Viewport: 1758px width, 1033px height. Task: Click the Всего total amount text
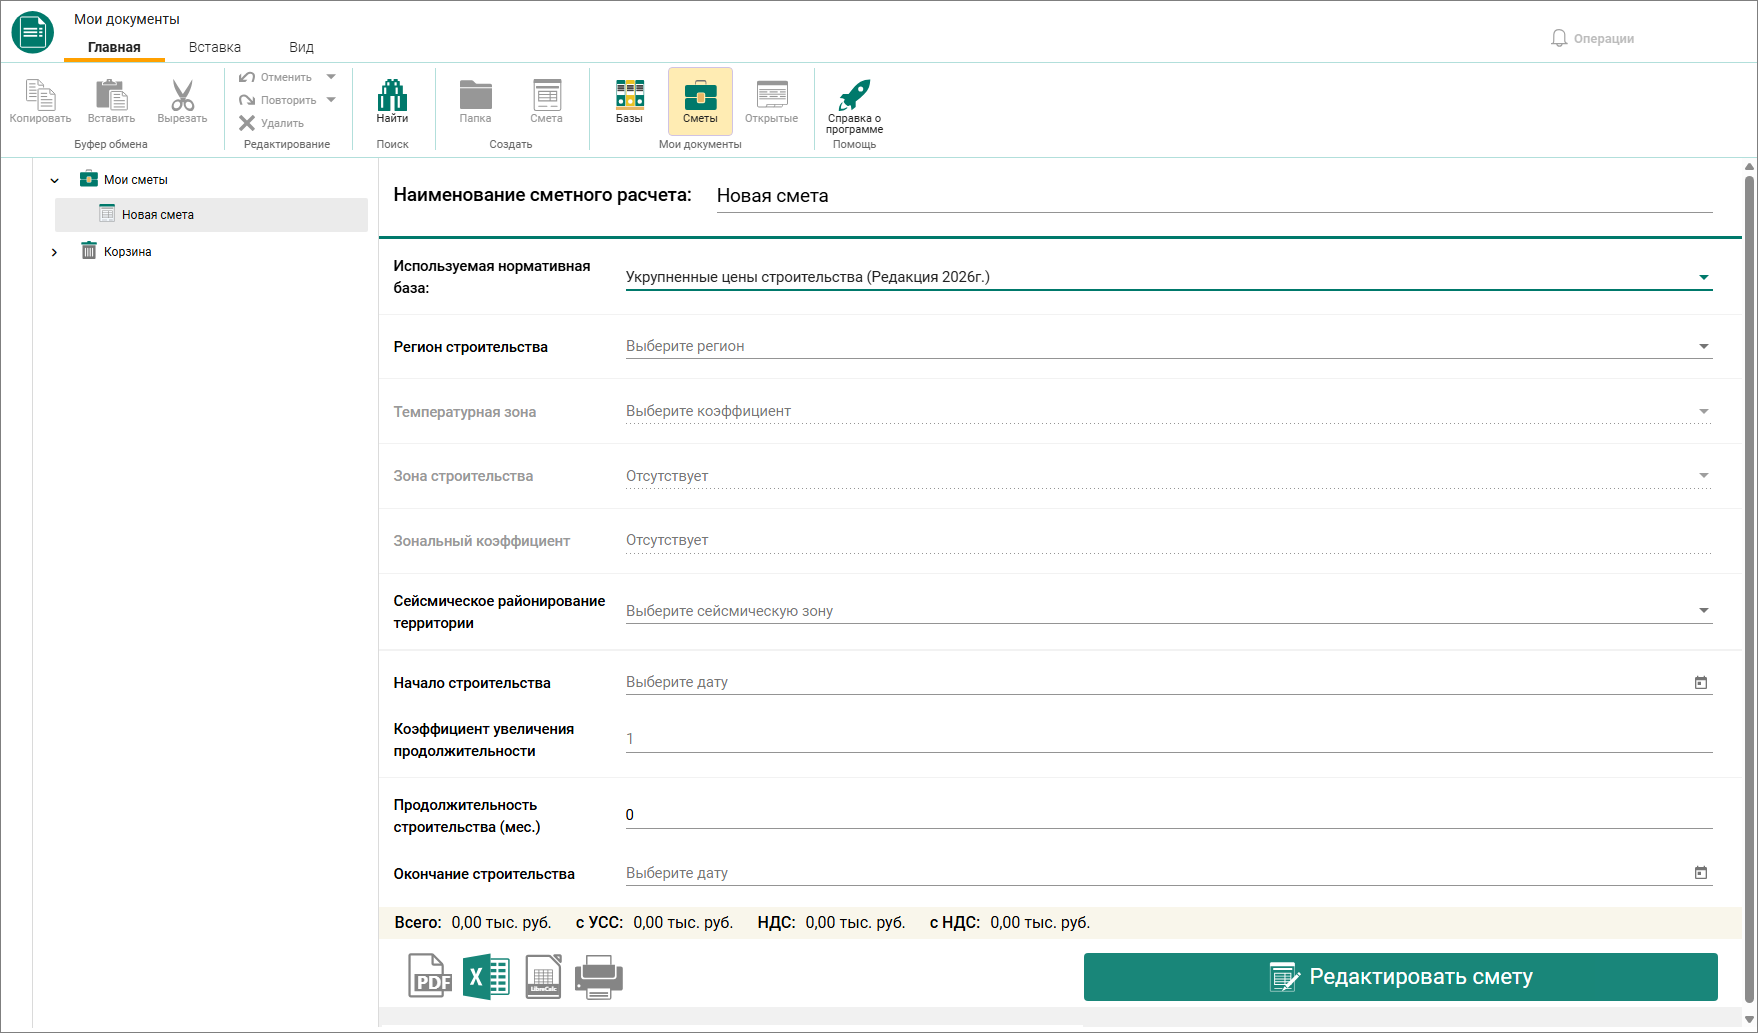[473, 922]
